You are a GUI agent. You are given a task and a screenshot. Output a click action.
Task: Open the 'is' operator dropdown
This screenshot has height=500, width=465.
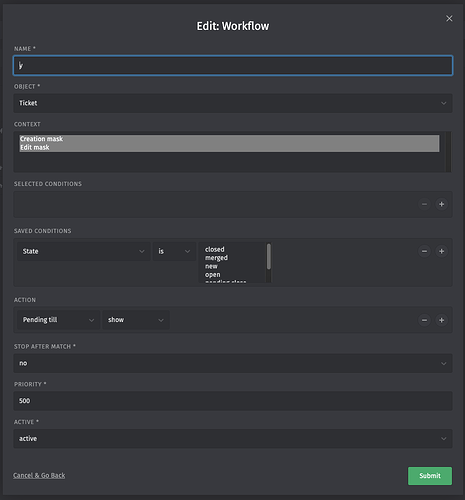pyautogui.click(x=174, y=251)
